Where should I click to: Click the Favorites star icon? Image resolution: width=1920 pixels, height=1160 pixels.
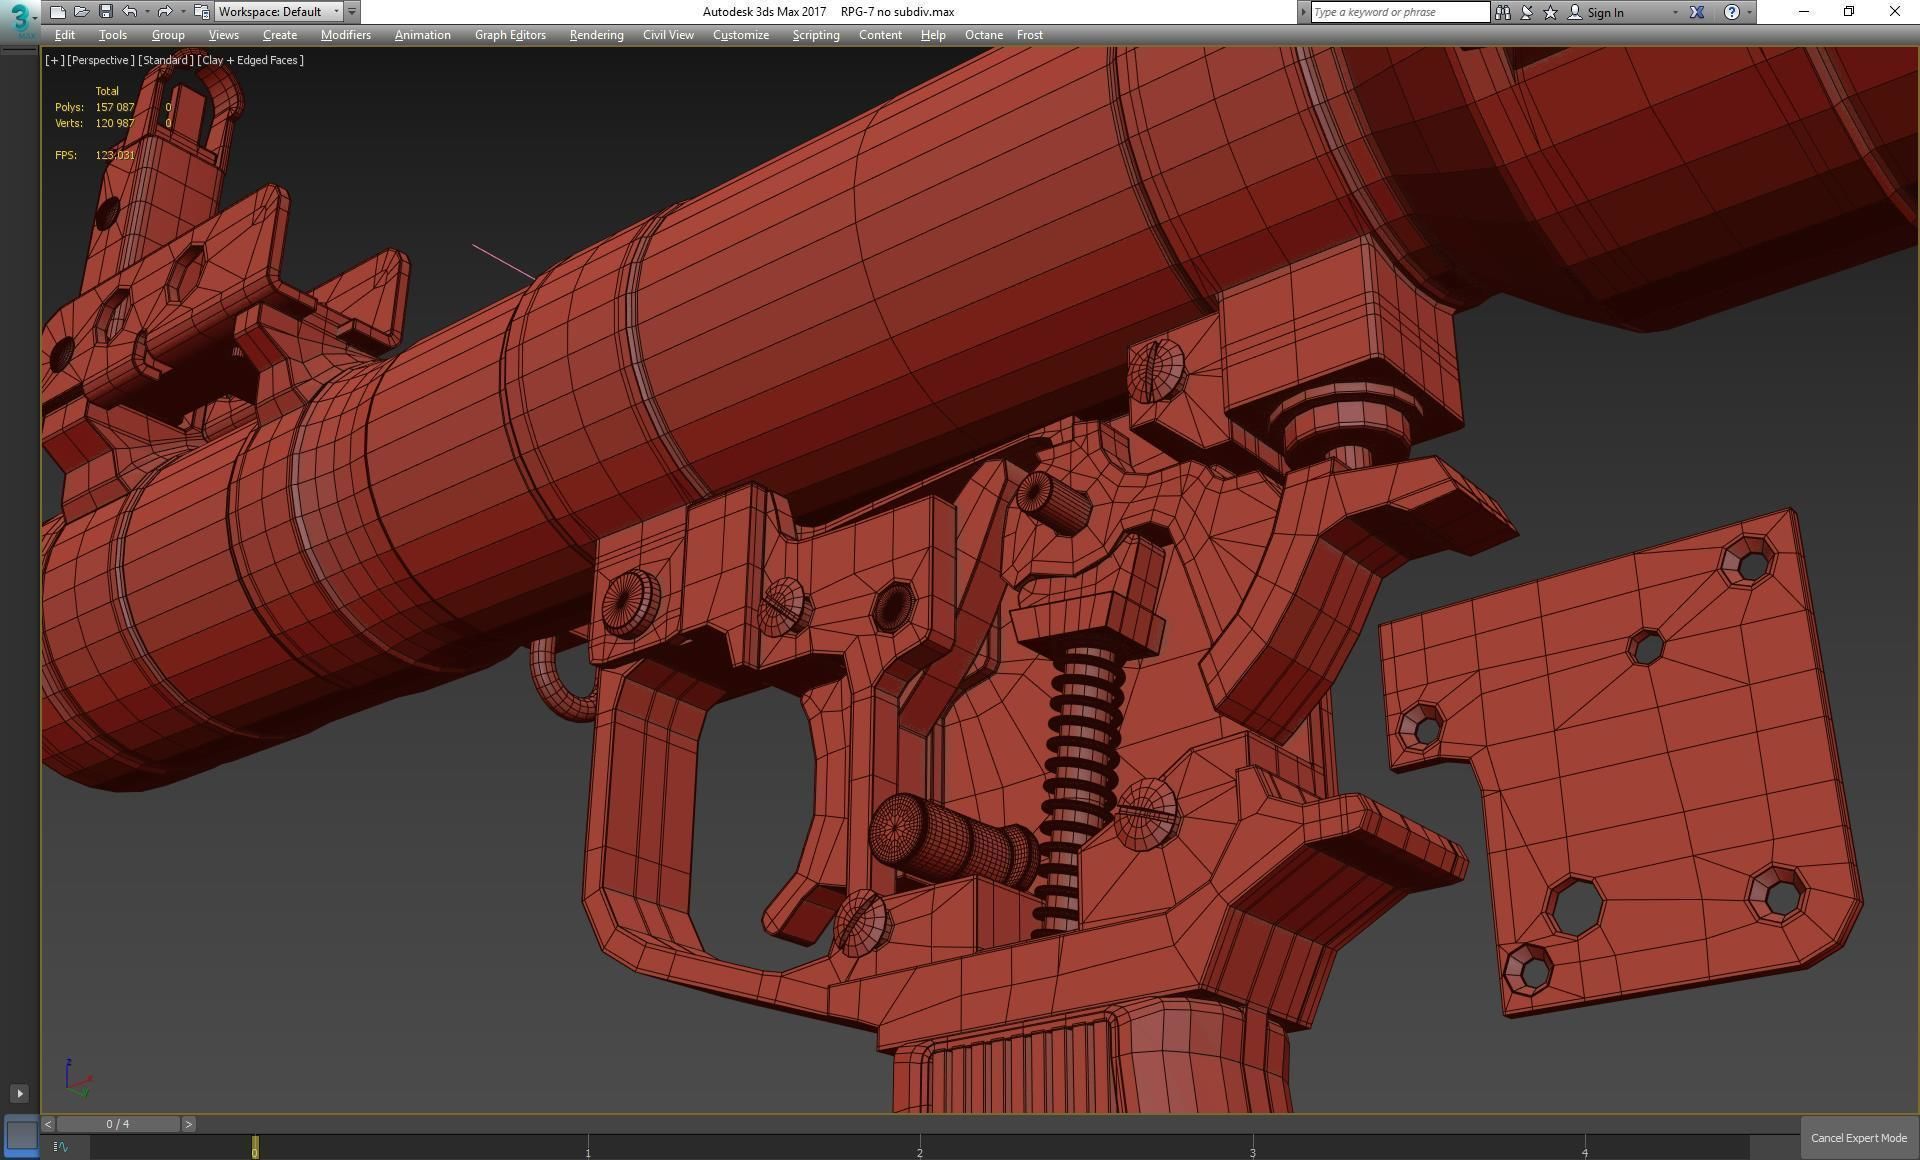(x=1550, y=12)
